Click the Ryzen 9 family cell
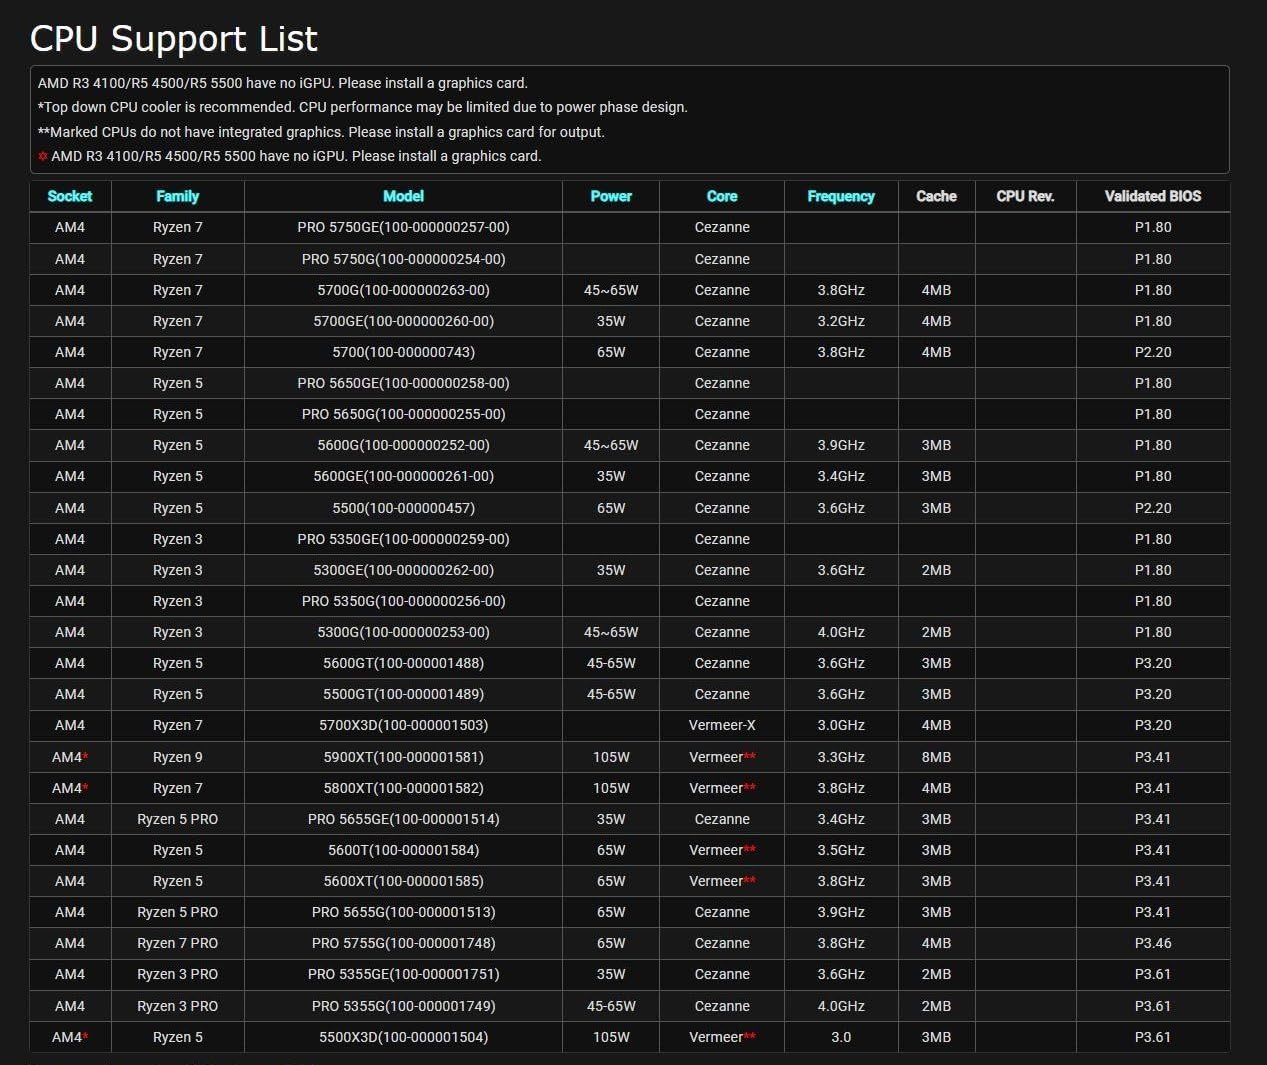The height and width of the screenshot is (1065, 1267). coord(177,757)
